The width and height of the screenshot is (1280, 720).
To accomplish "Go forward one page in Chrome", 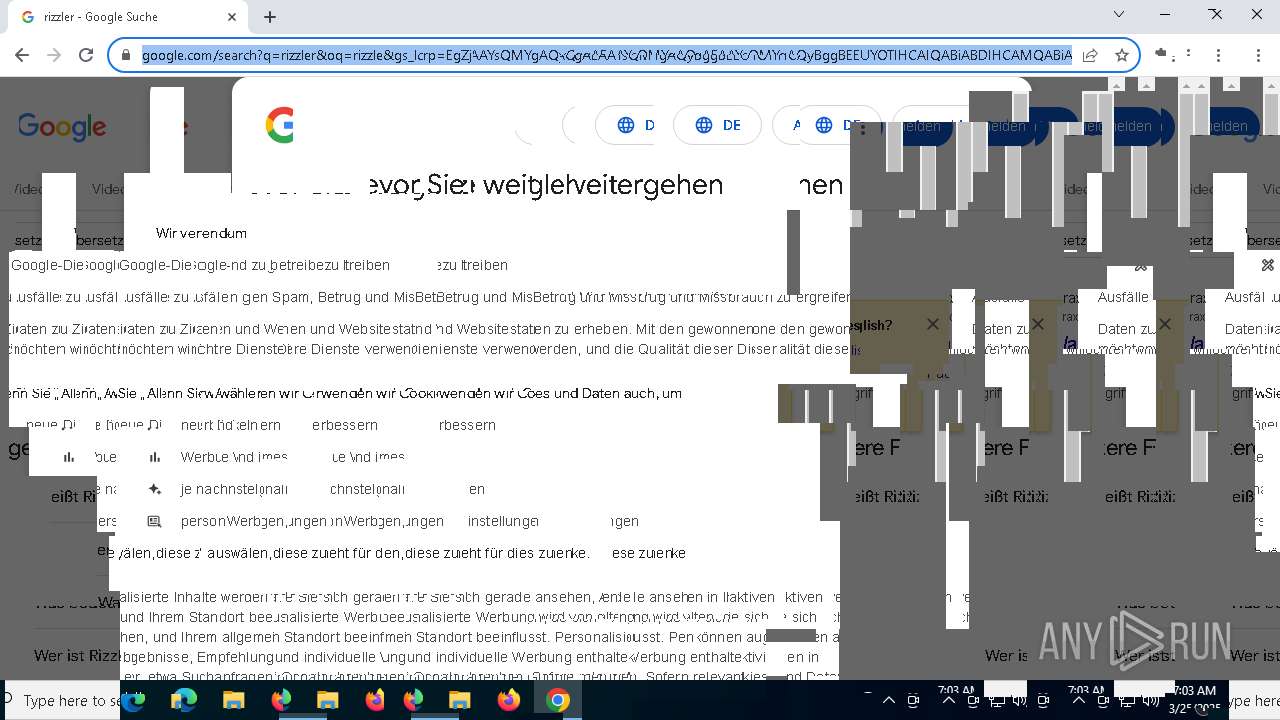I will coord(55,55).
